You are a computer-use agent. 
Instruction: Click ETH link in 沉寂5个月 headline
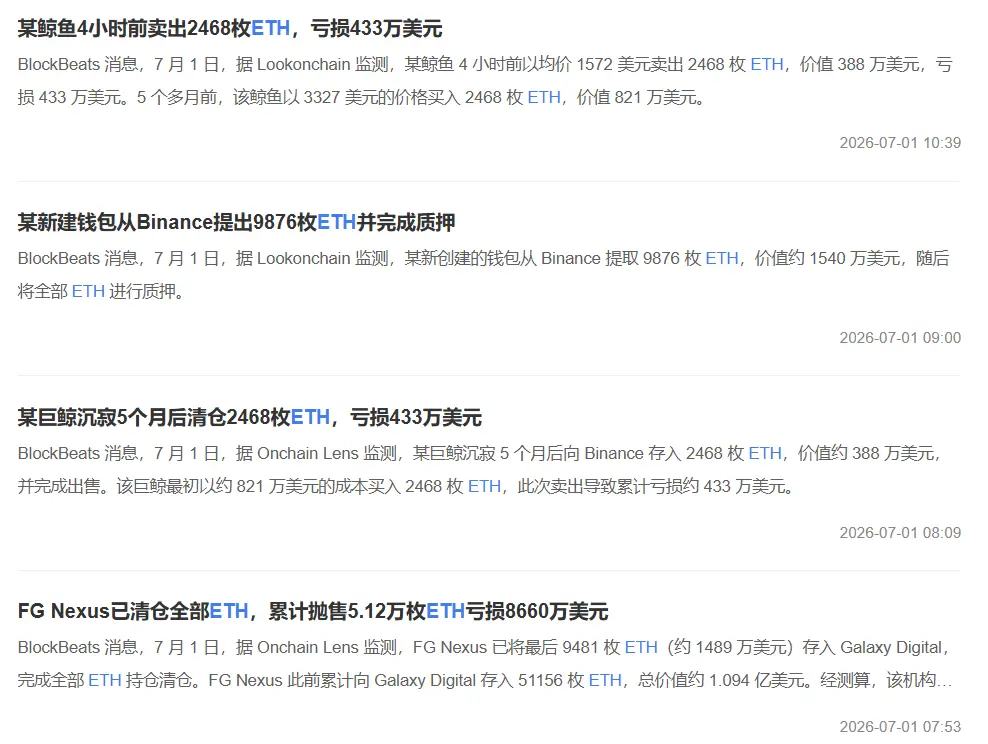(311, 417)
